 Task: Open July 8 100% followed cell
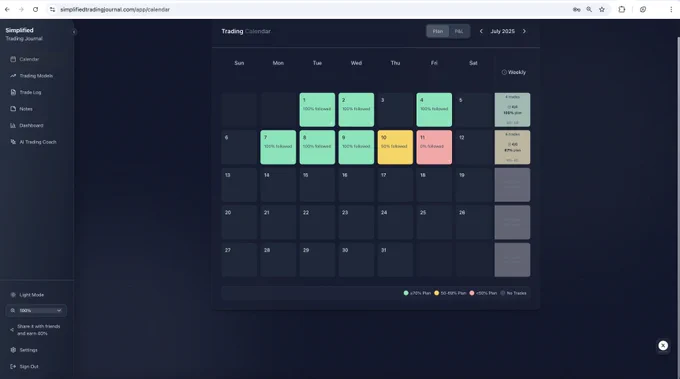[x=317, y=147]
